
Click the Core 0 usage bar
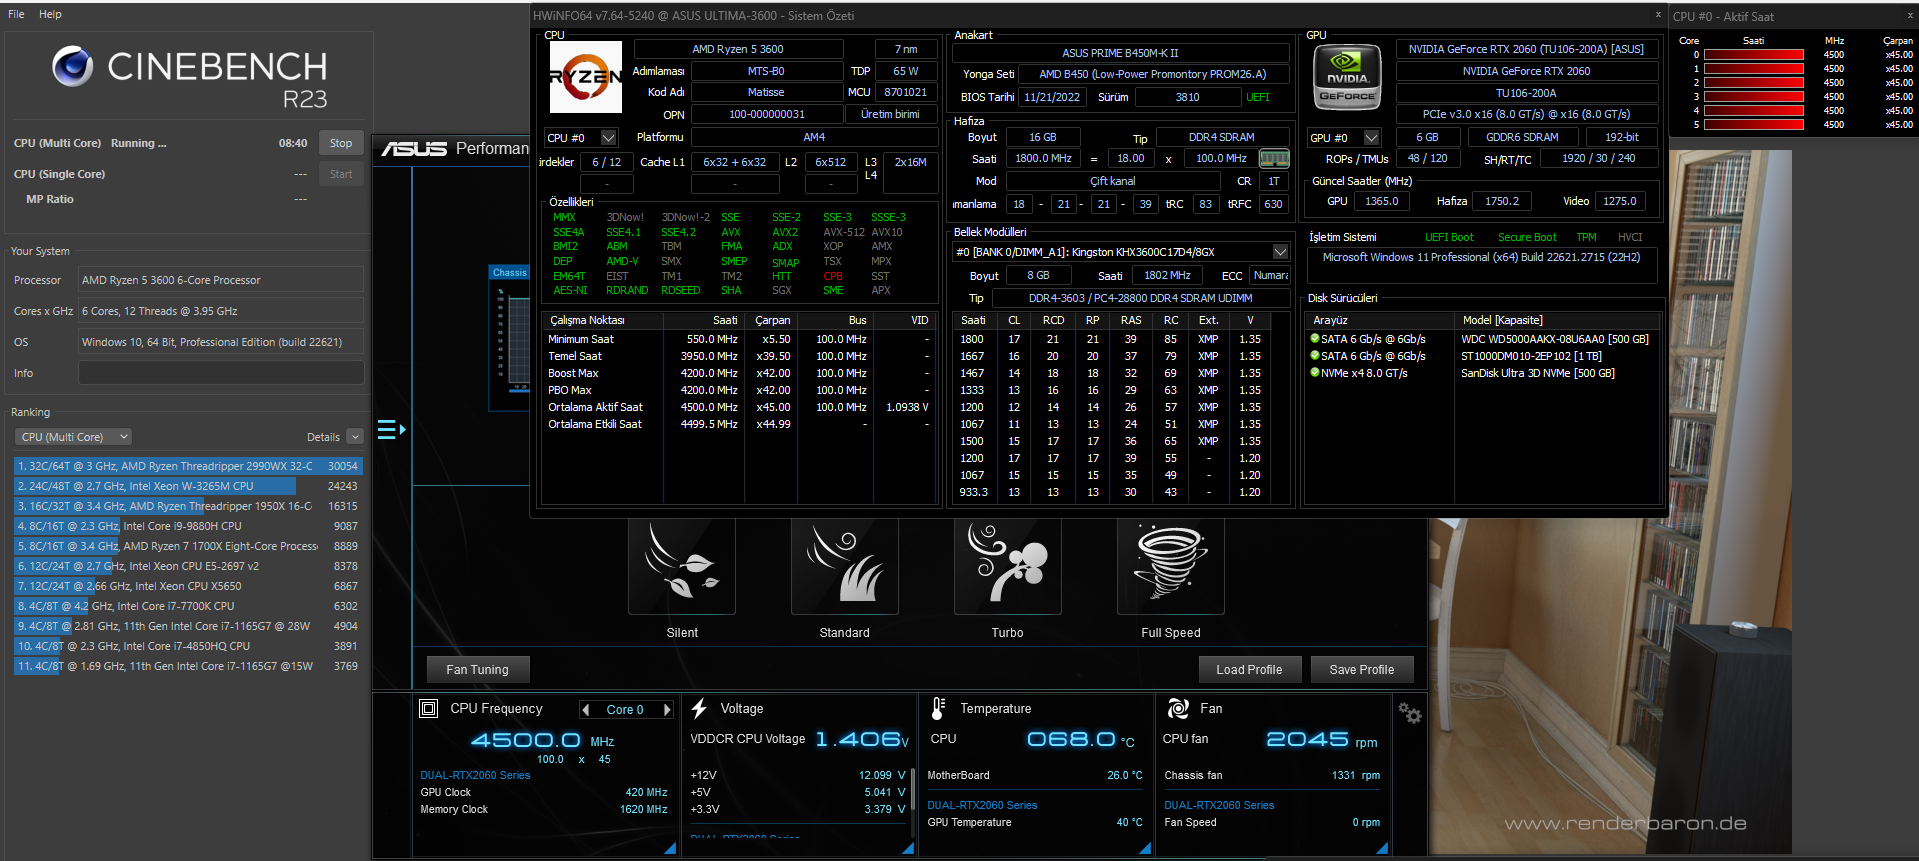click(1754, 55)
